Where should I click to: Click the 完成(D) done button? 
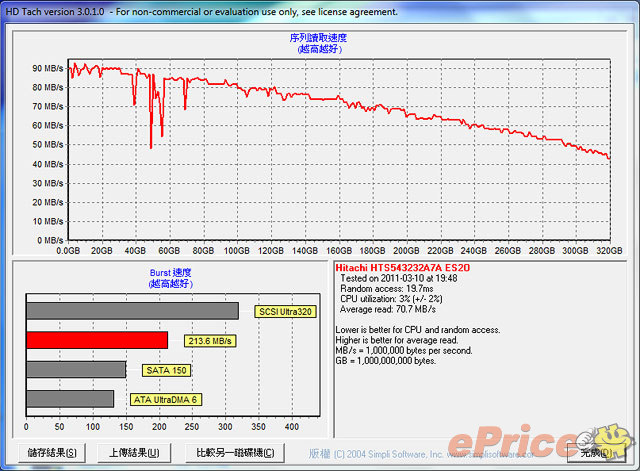pyautogui.click(x=596, y=453)
